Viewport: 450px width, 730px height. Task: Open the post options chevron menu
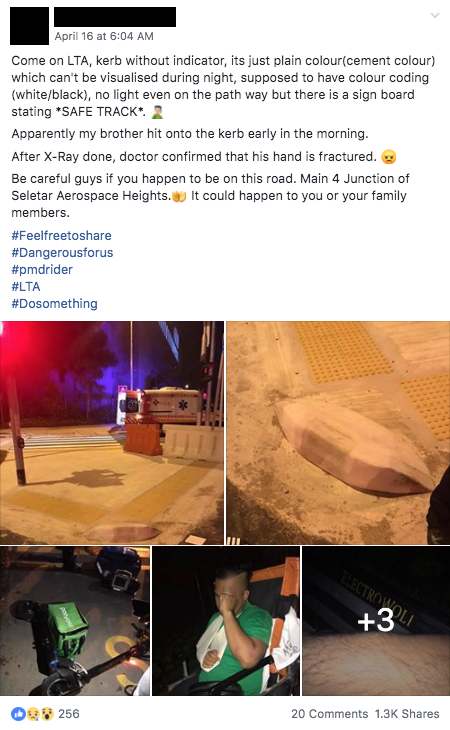click(435, 16)
